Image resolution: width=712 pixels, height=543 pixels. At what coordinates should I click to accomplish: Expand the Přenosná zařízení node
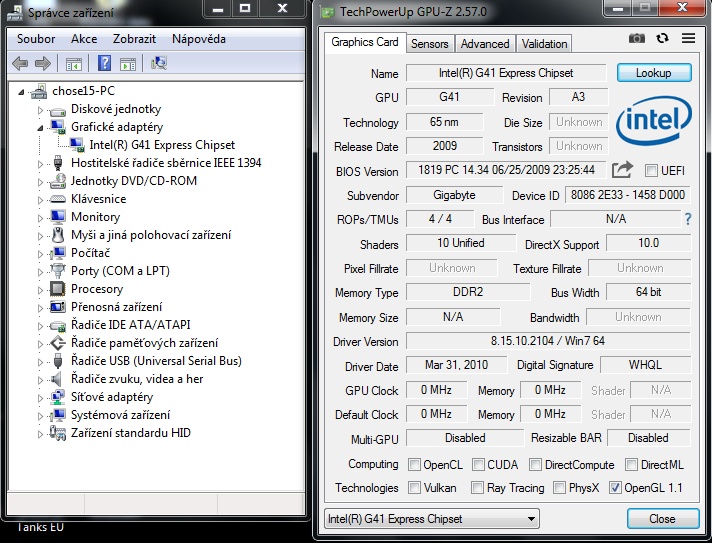pos(40,308)
